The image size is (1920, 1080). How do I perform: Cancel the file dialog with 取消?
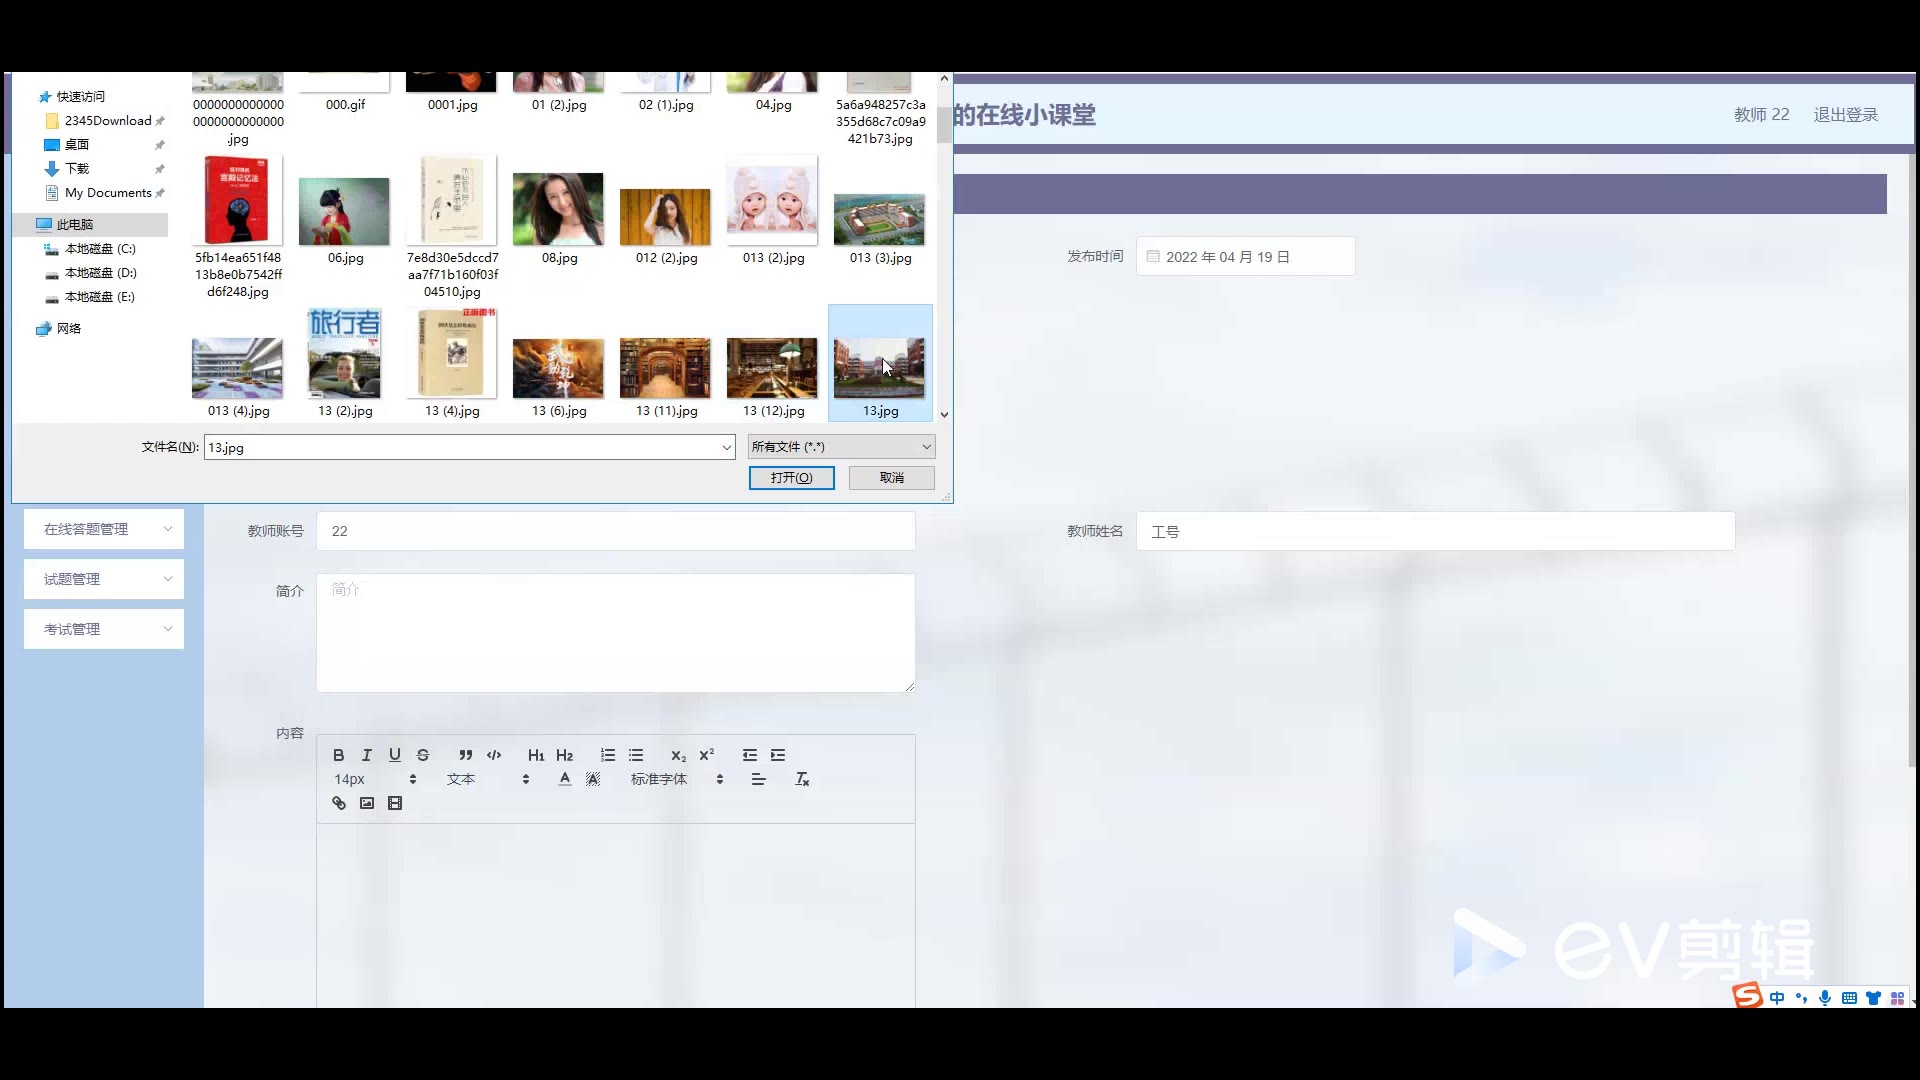point(891,478)
